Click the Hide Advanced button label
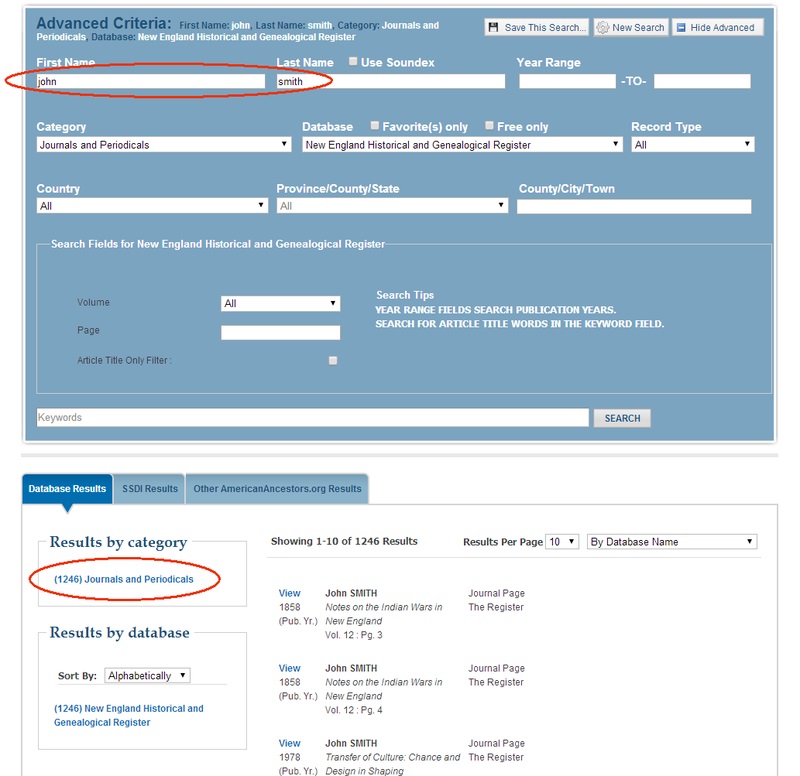The image size is (800, 776). point(722,28)
